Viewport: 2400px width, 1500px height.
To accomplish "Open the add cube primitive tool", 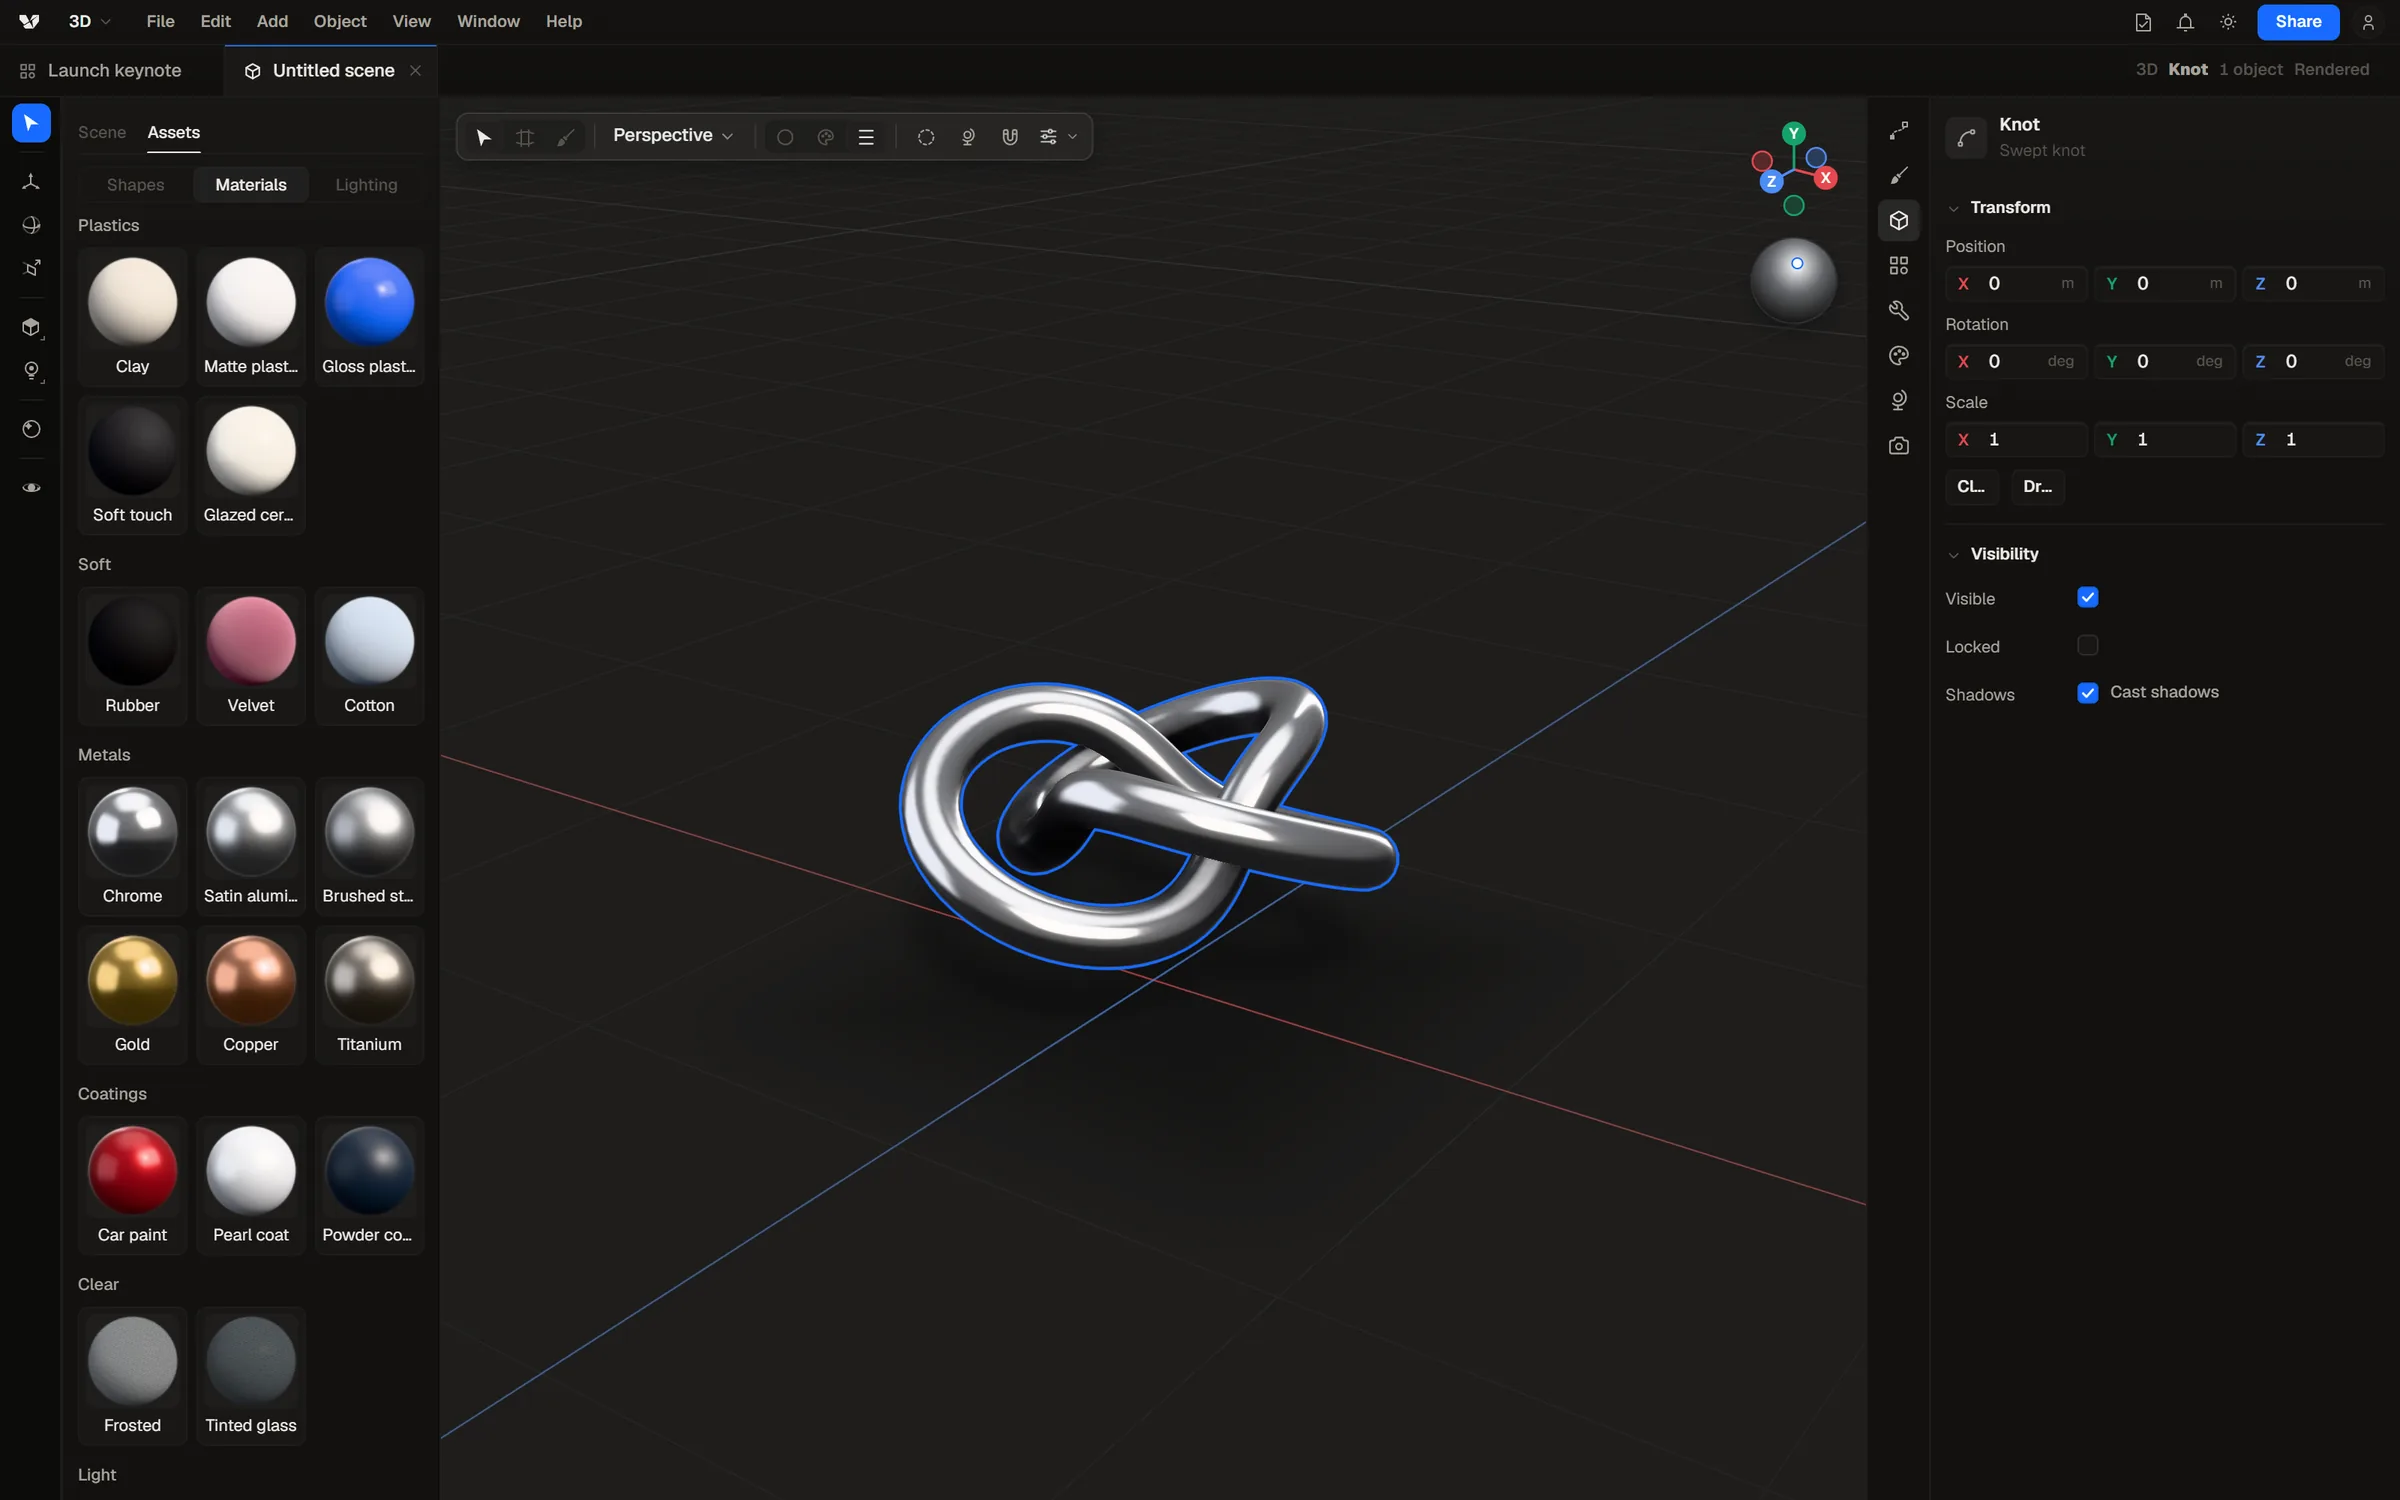I will pos(31,327).
